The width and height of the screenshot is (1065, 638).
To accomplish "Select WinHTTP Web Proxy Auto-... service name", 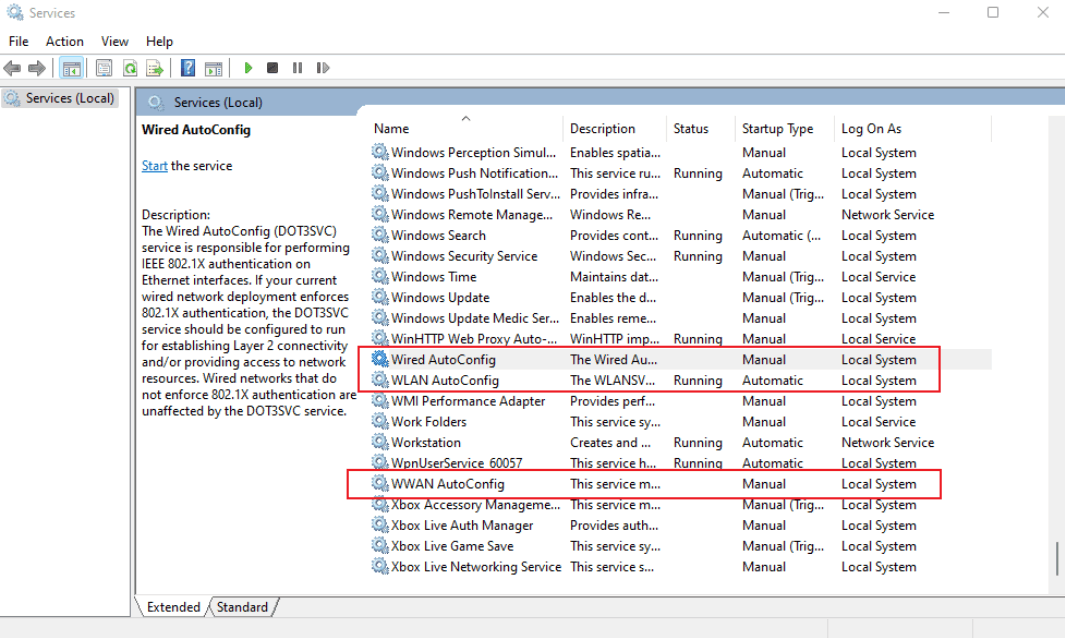I will (474, 339).
